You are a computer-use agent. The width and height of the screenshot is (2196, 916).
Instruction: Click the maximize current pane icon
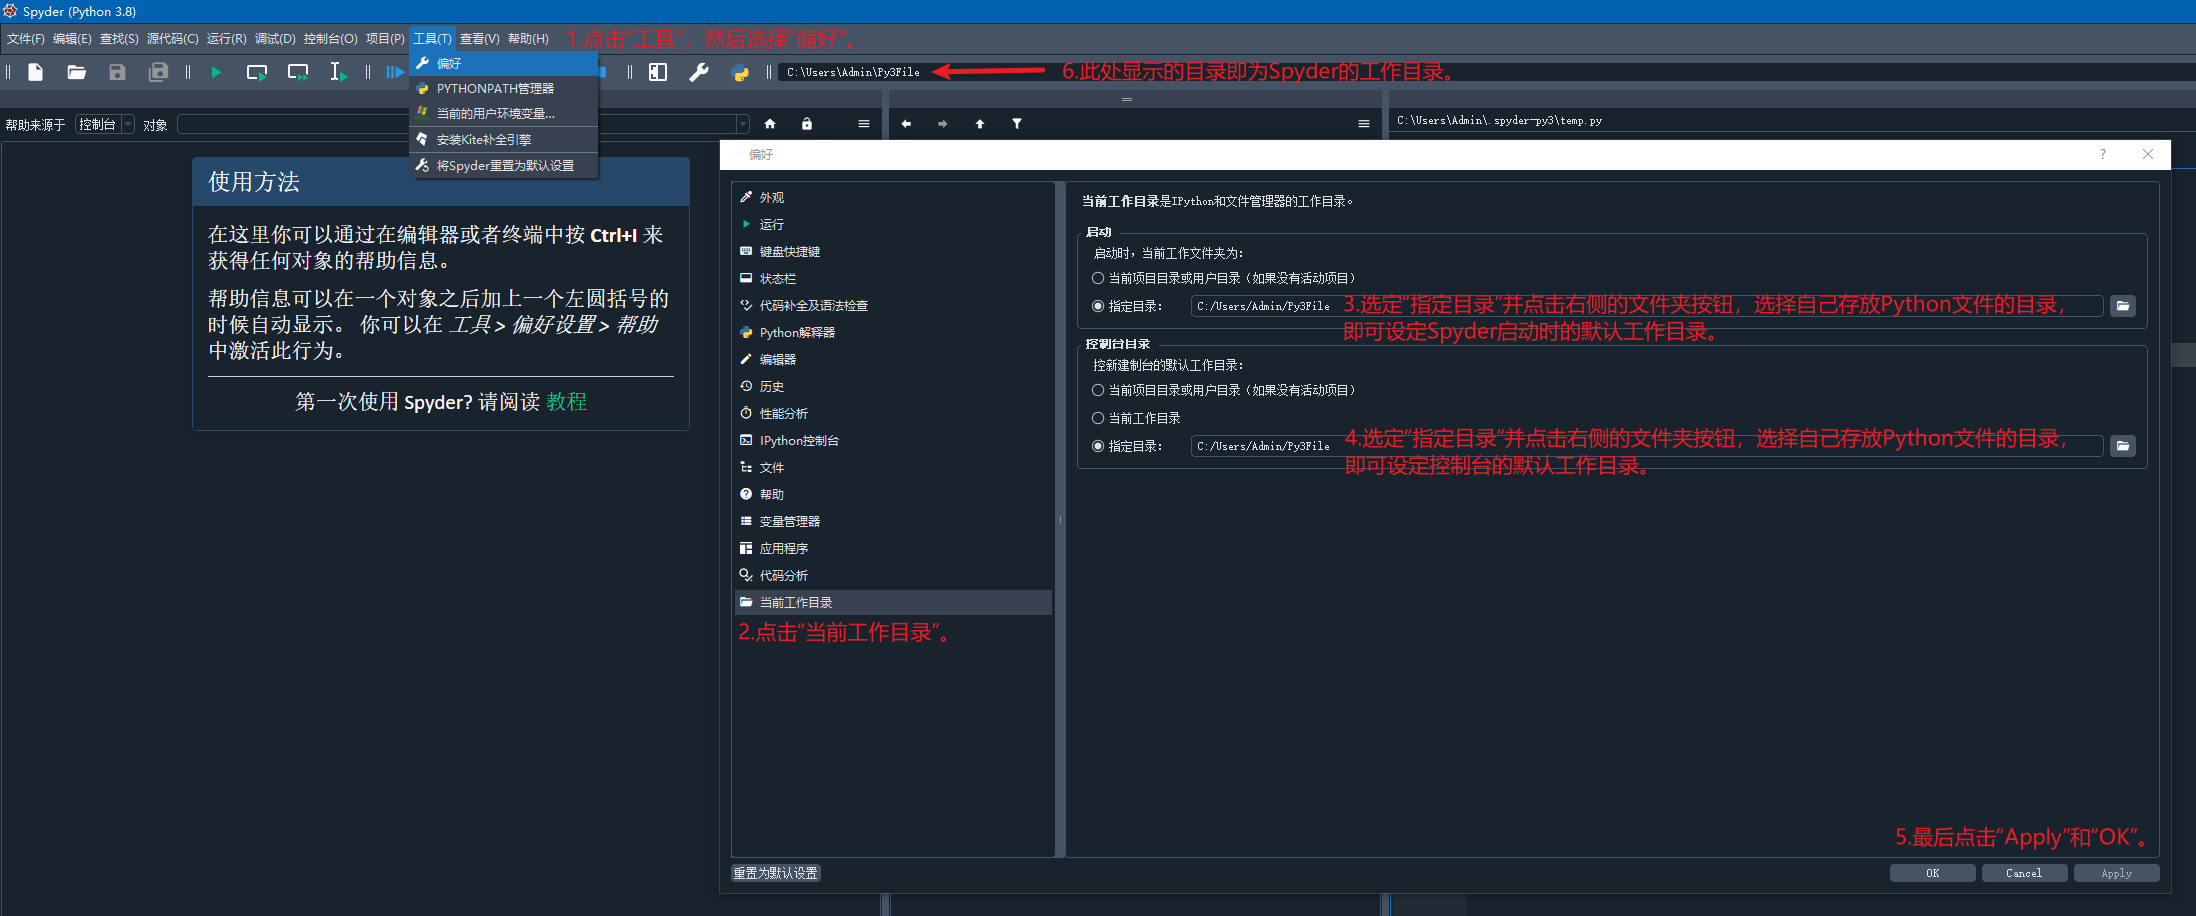tap(658, 71)
